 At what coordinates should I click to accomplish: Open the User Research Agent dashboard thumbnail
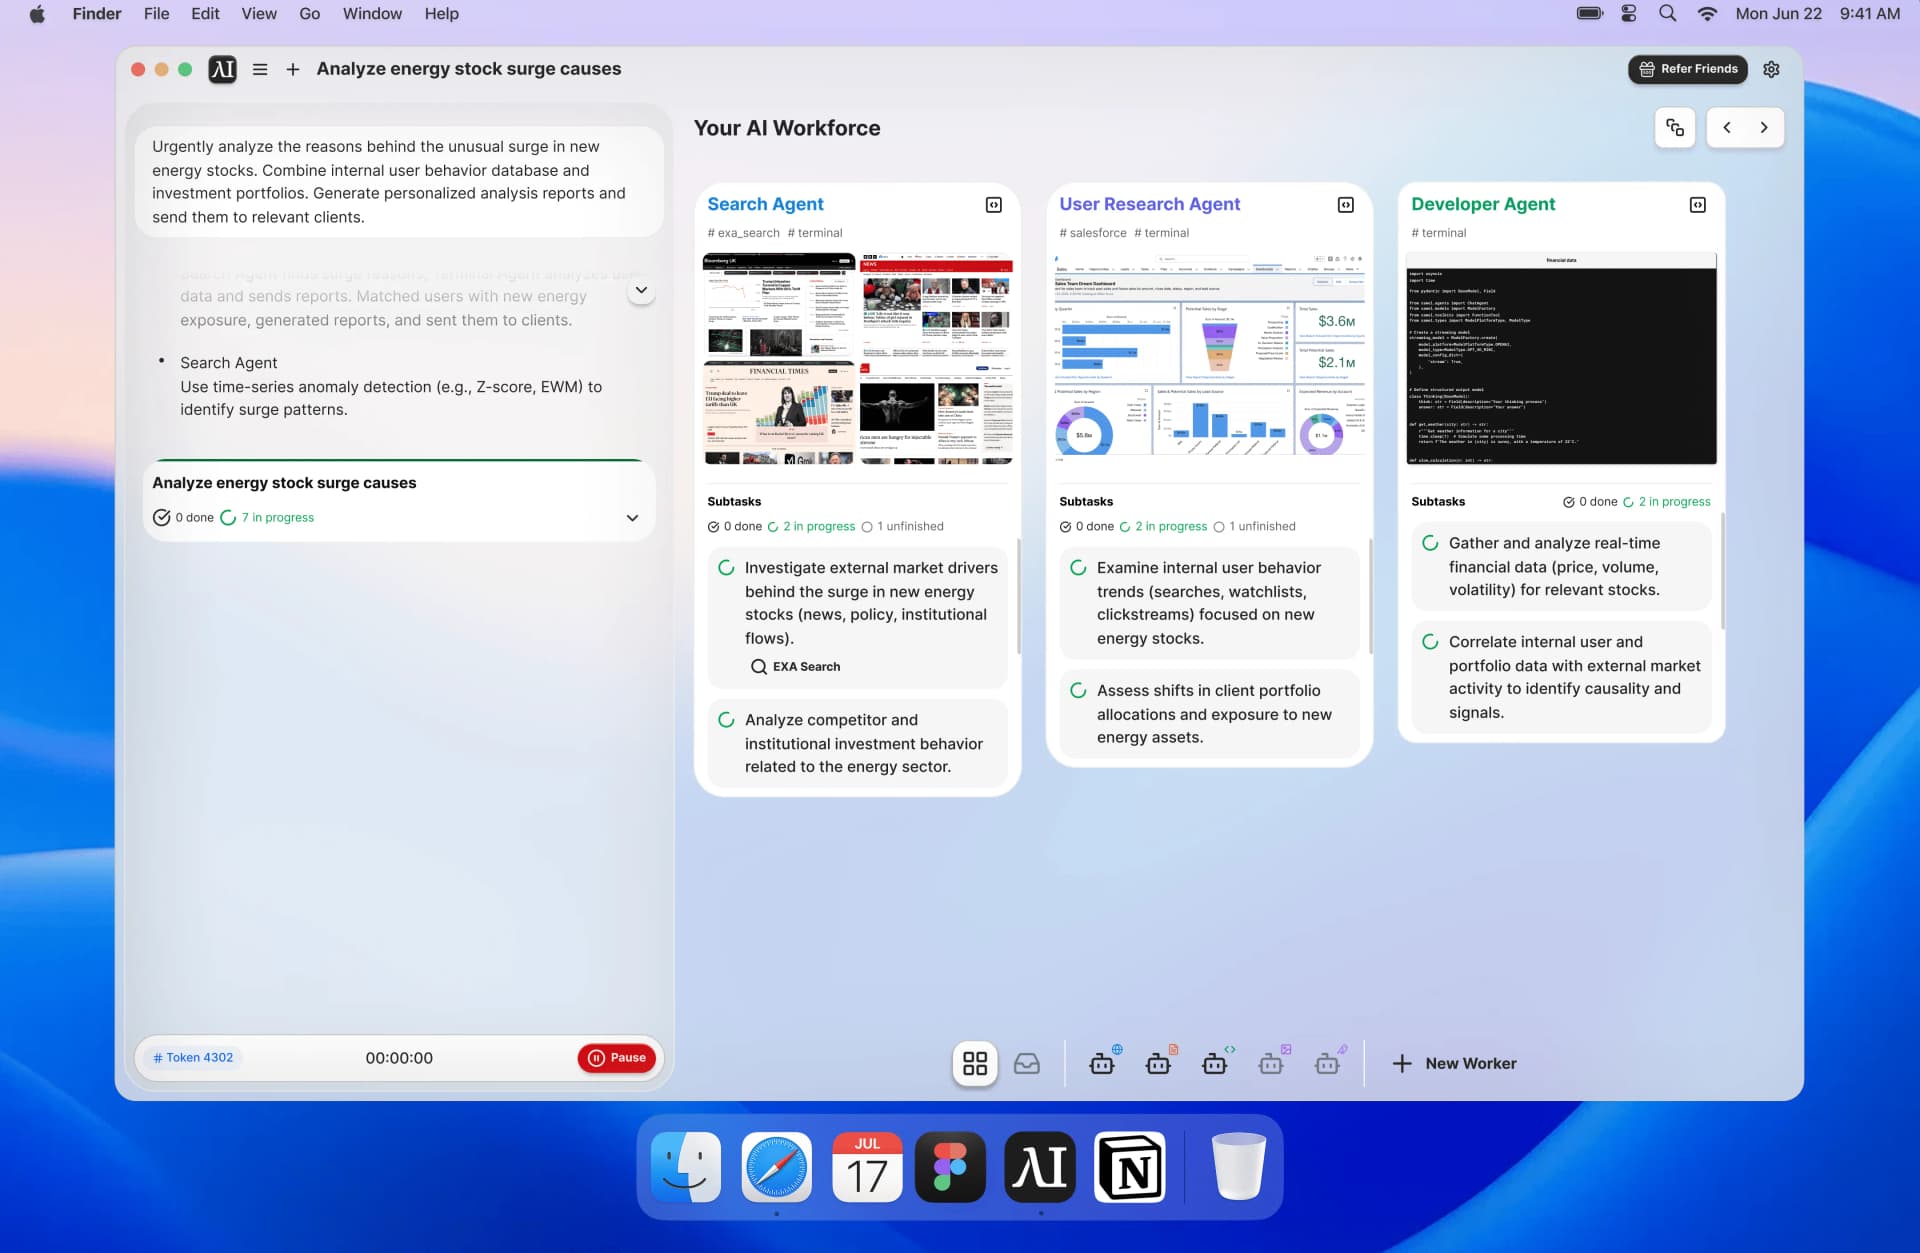1208,358
